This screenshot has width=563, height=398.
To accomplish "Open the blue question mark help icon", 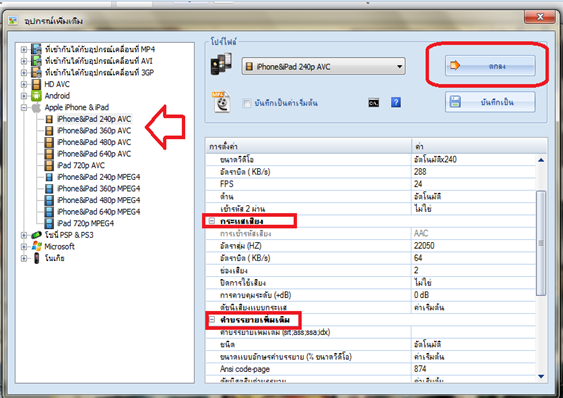I will [x=396, y=102].
